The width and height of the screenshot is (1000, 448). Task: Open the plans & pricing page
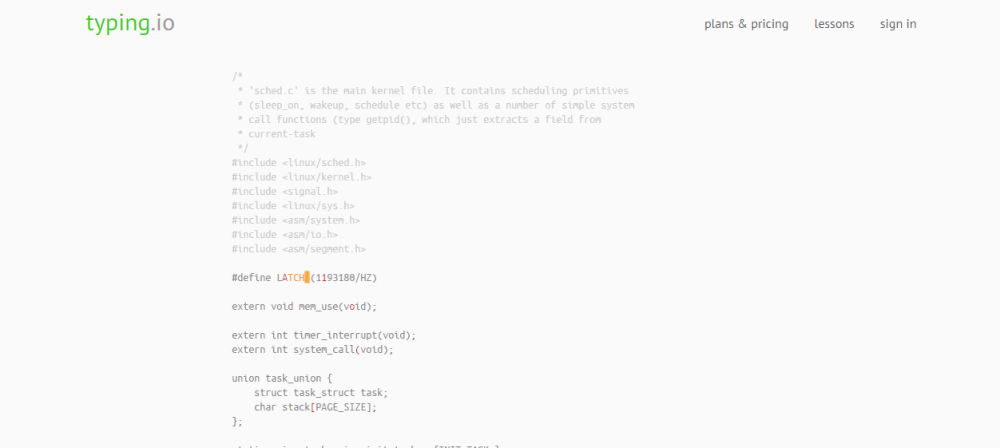click(746, 24)
